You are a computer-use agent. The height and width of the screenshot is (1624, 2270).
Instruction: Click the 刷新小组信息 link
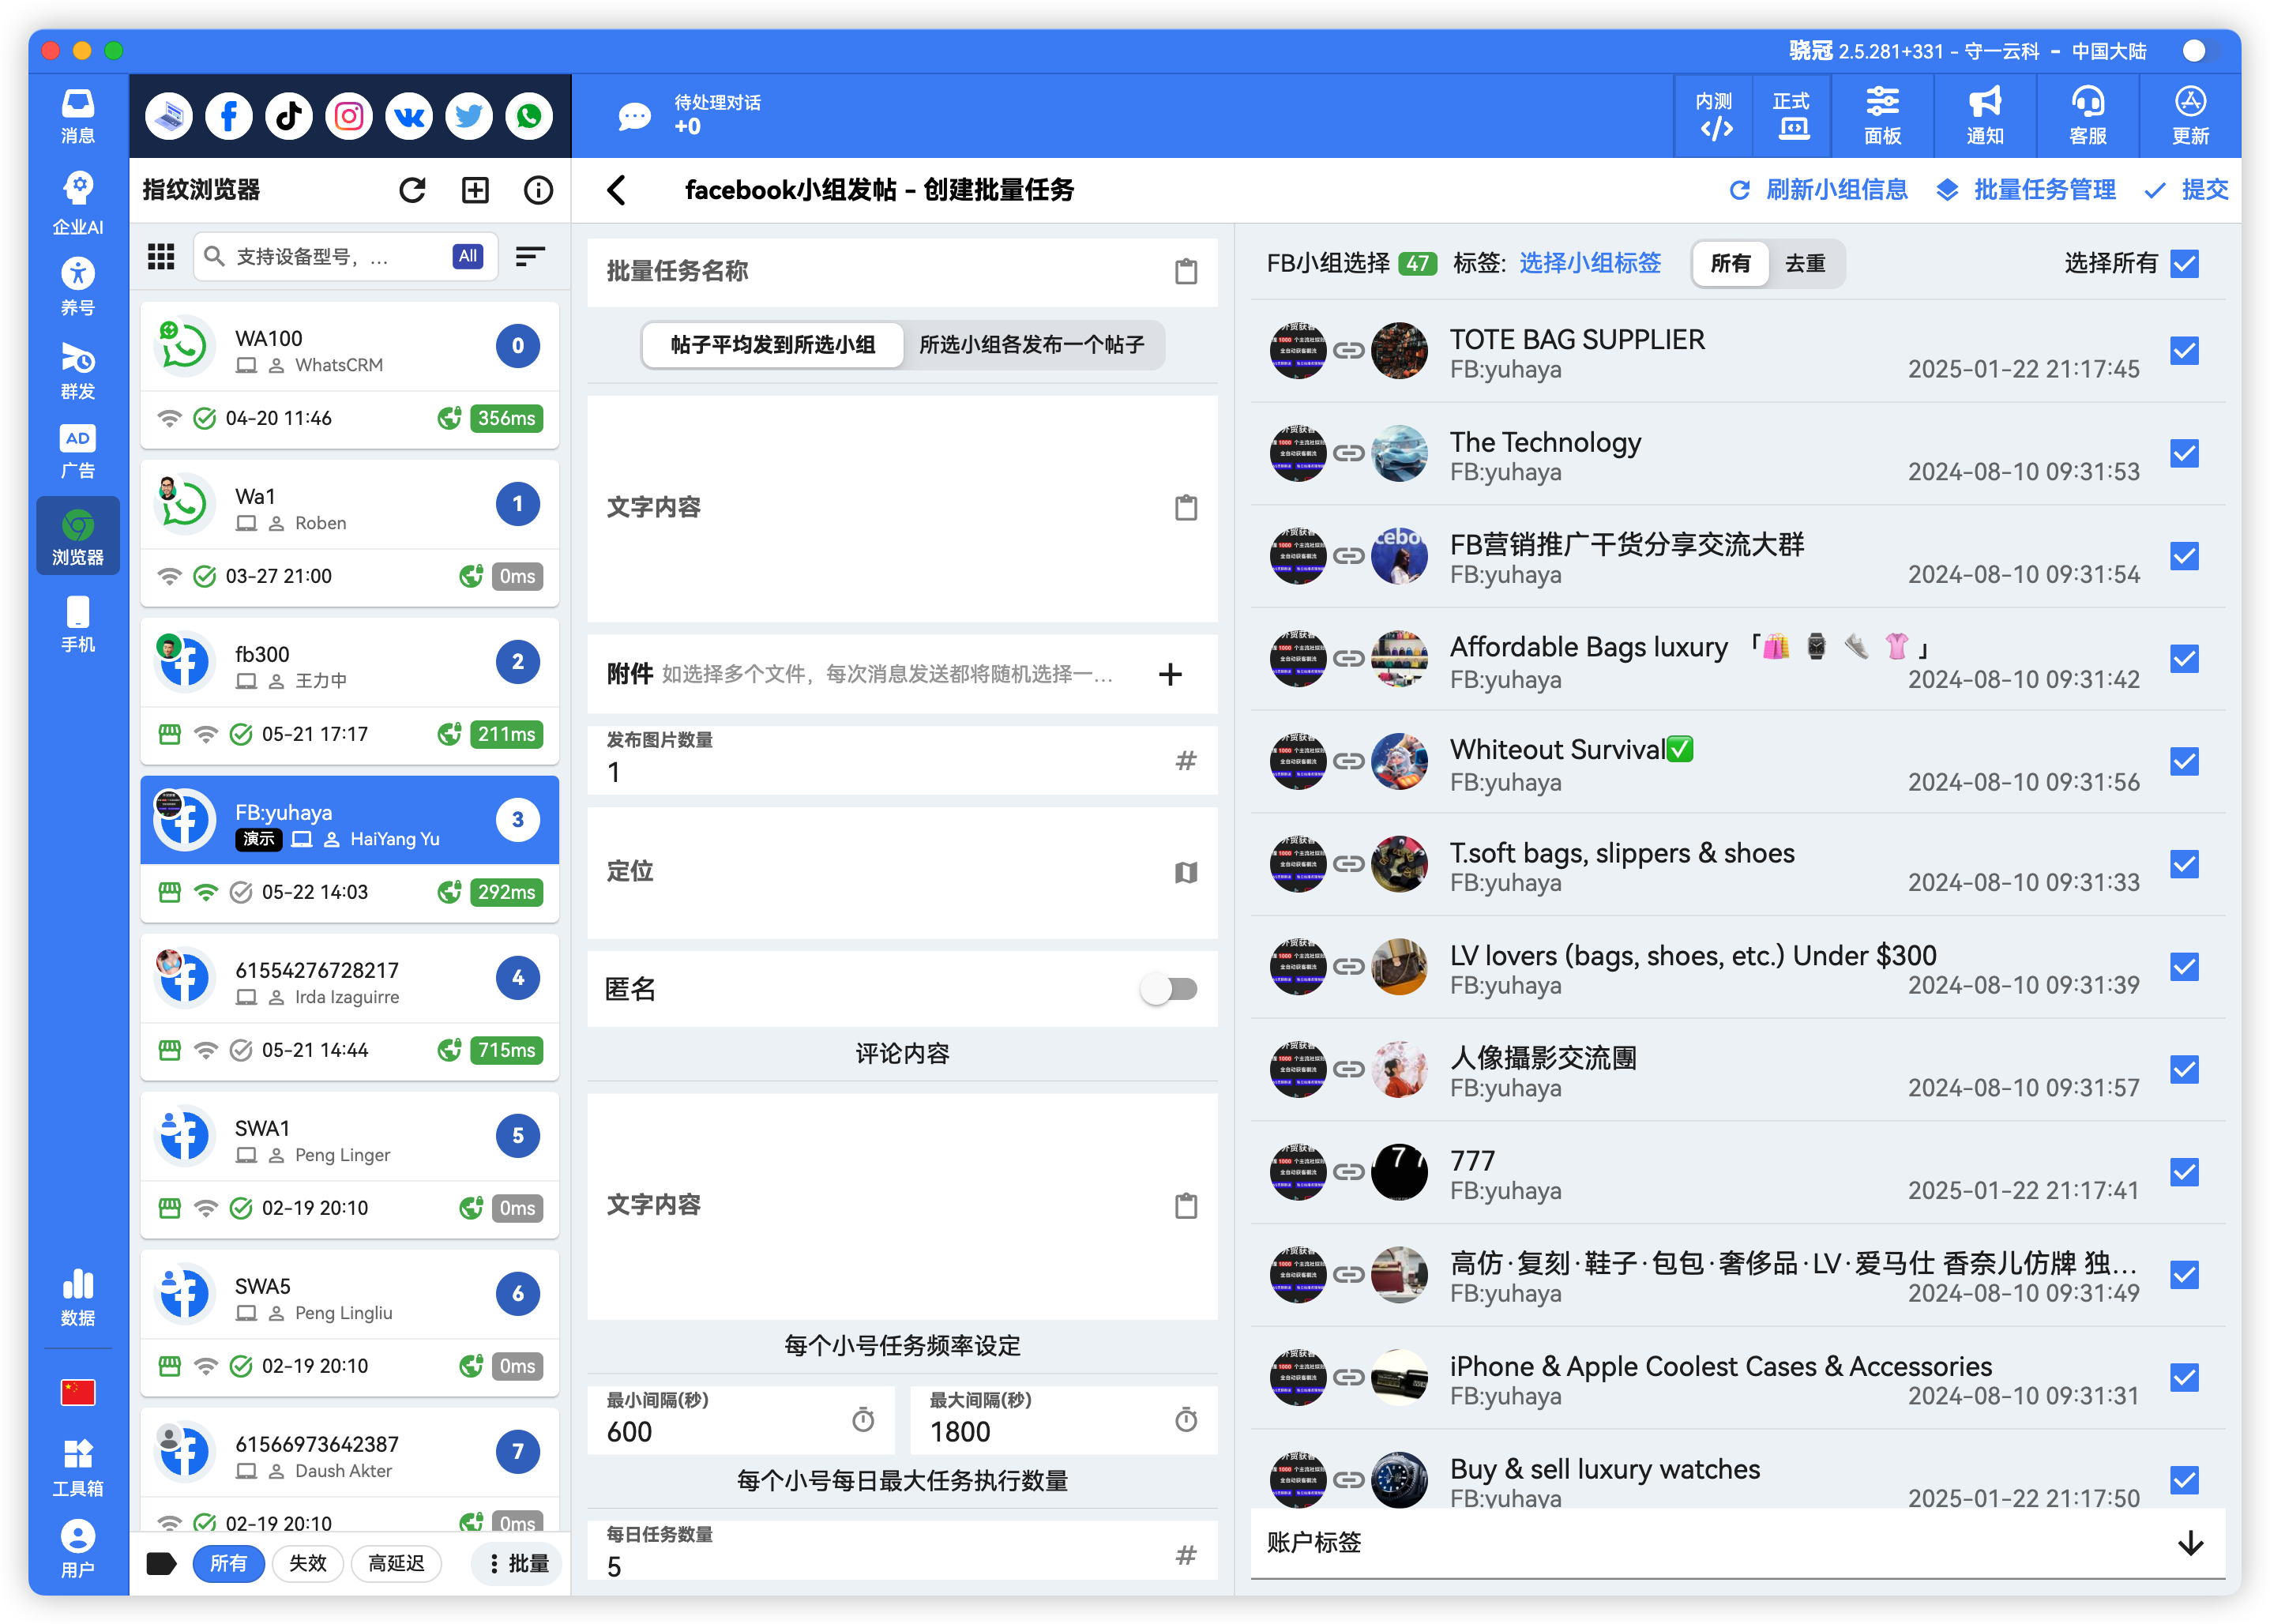[x=1836, y=190]
